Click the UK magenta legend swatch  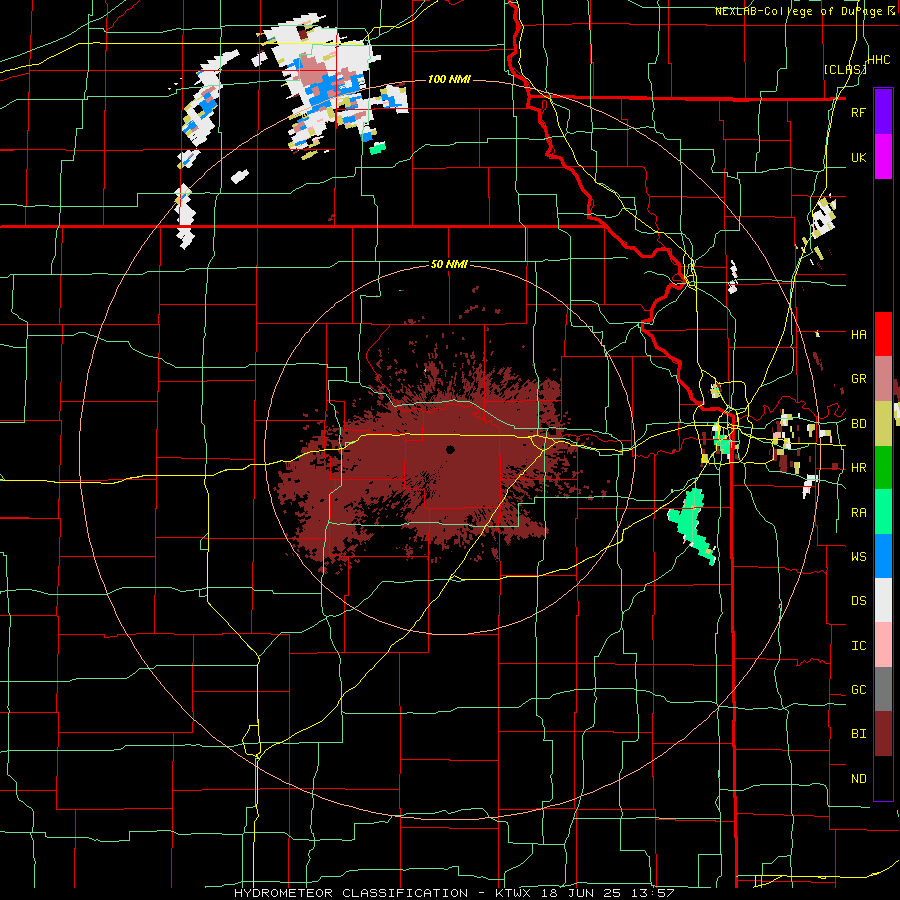click(883, 157)
